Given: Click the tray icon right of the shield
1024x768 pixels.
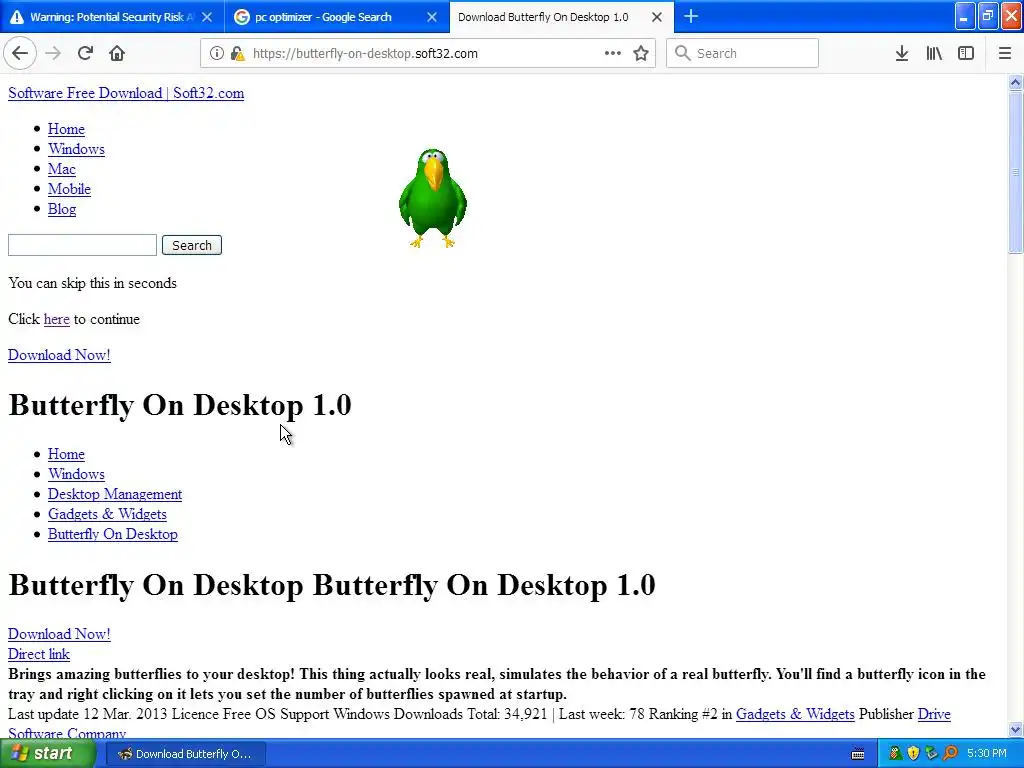Looking at the screenshot, I should [x=931, y=754].
